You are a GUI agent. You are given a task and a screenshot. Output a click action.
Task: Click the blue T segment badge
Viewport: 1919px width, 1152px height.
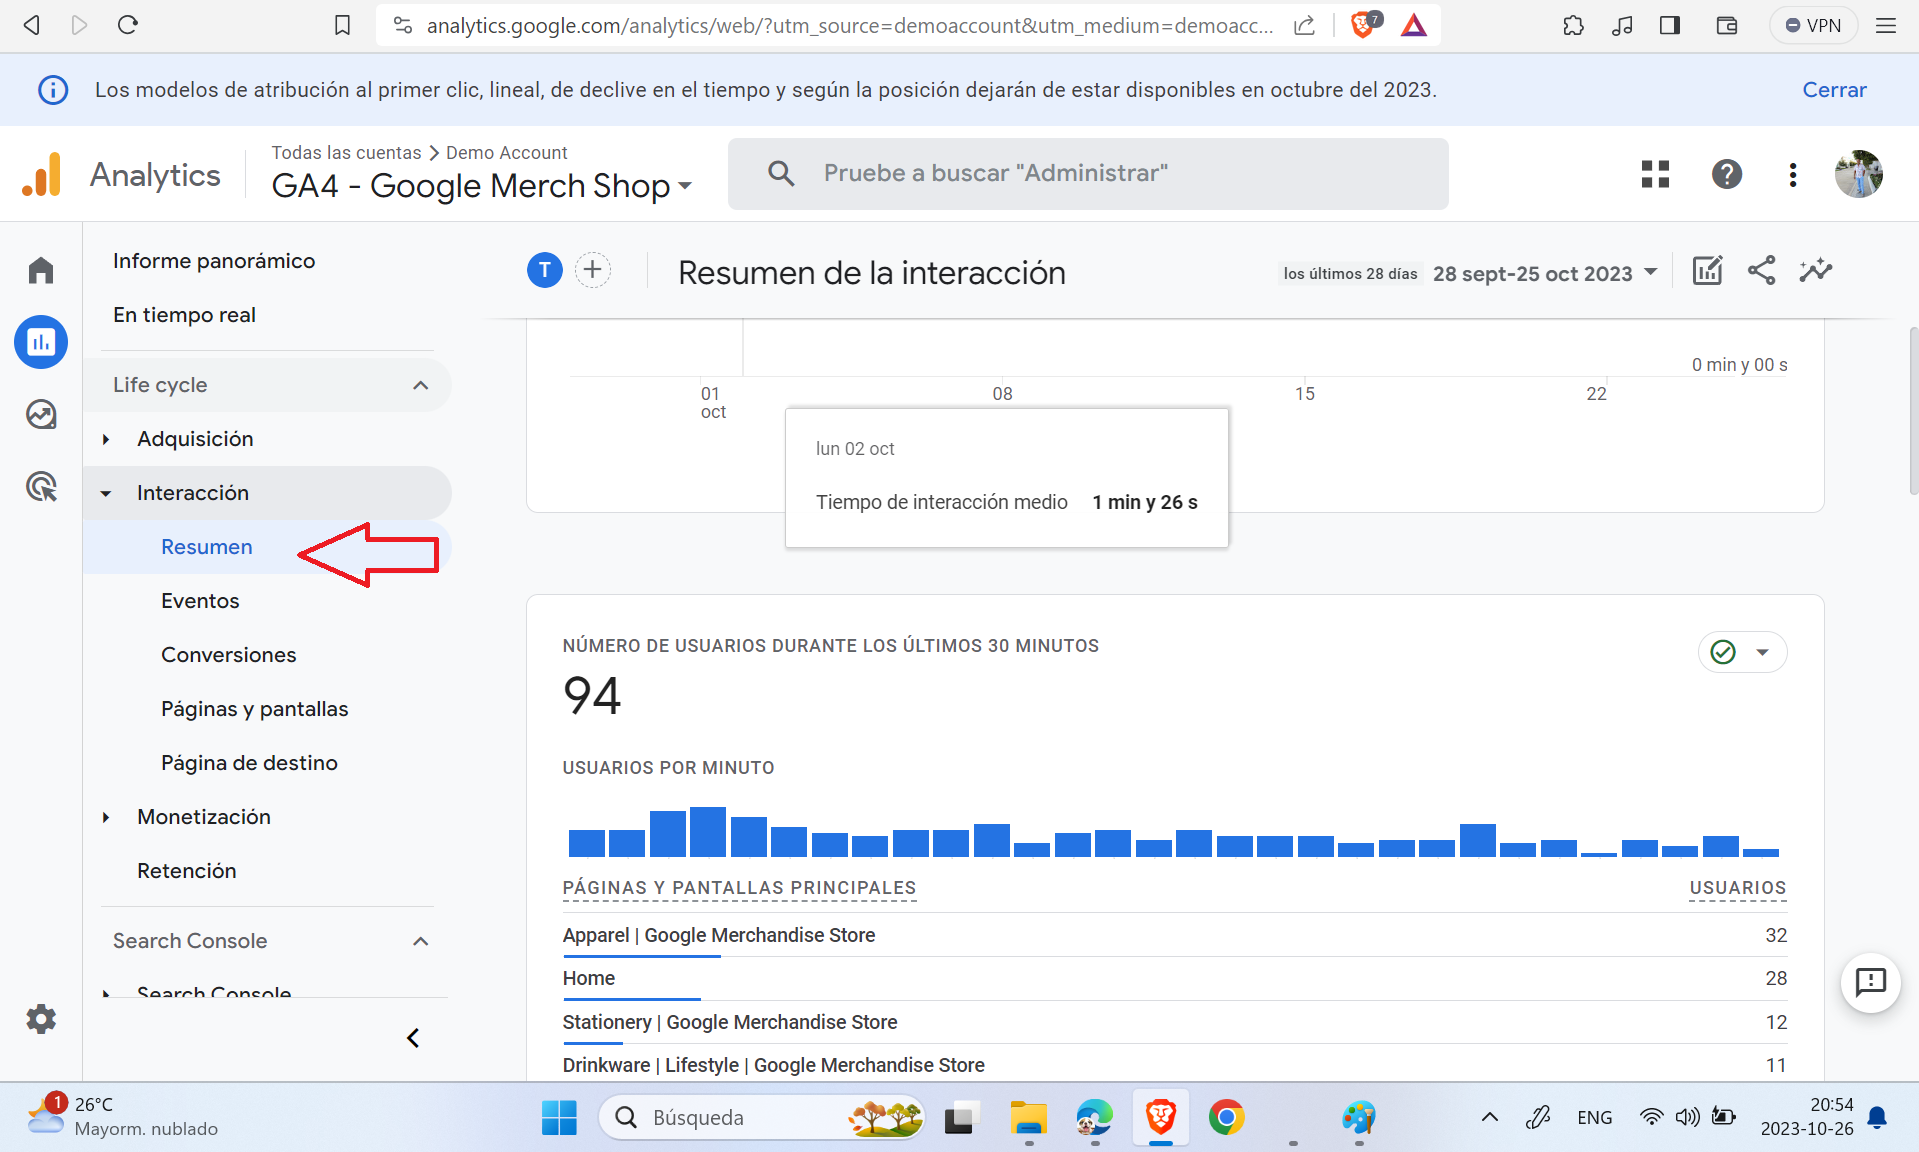point(545,270)
